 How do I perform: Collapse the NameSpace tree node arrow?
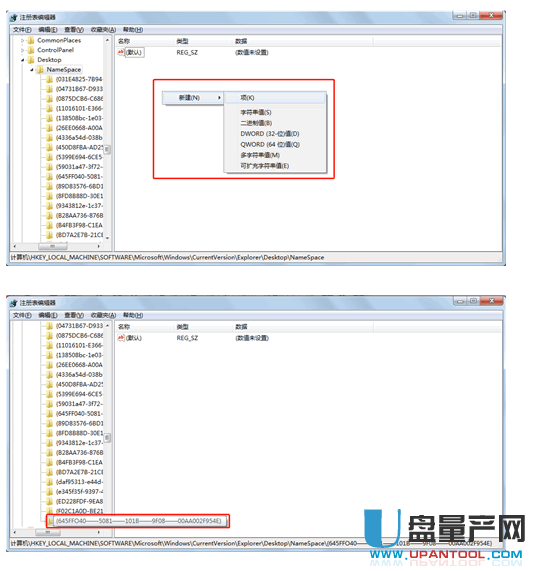32,70
